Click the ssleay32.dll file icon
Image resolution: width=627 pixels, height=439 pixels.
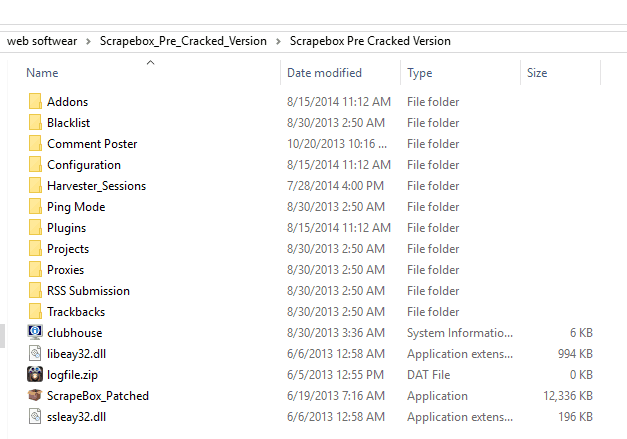35,416
